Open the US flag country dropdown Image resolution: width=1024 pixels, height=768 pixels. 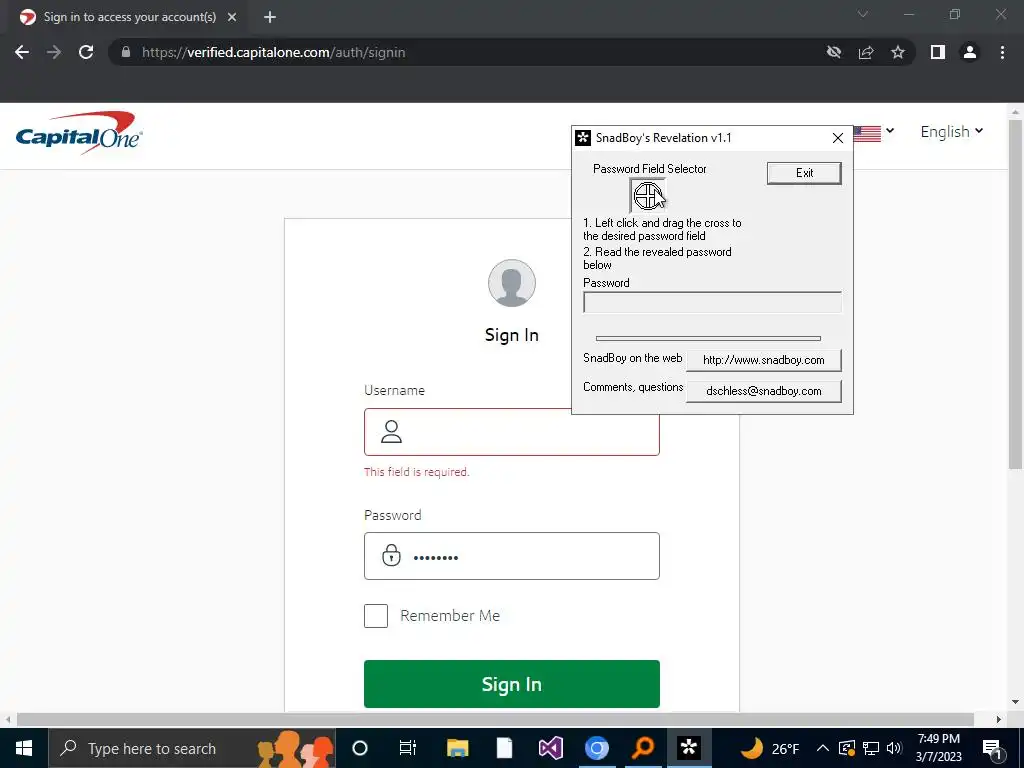[874, 133]
